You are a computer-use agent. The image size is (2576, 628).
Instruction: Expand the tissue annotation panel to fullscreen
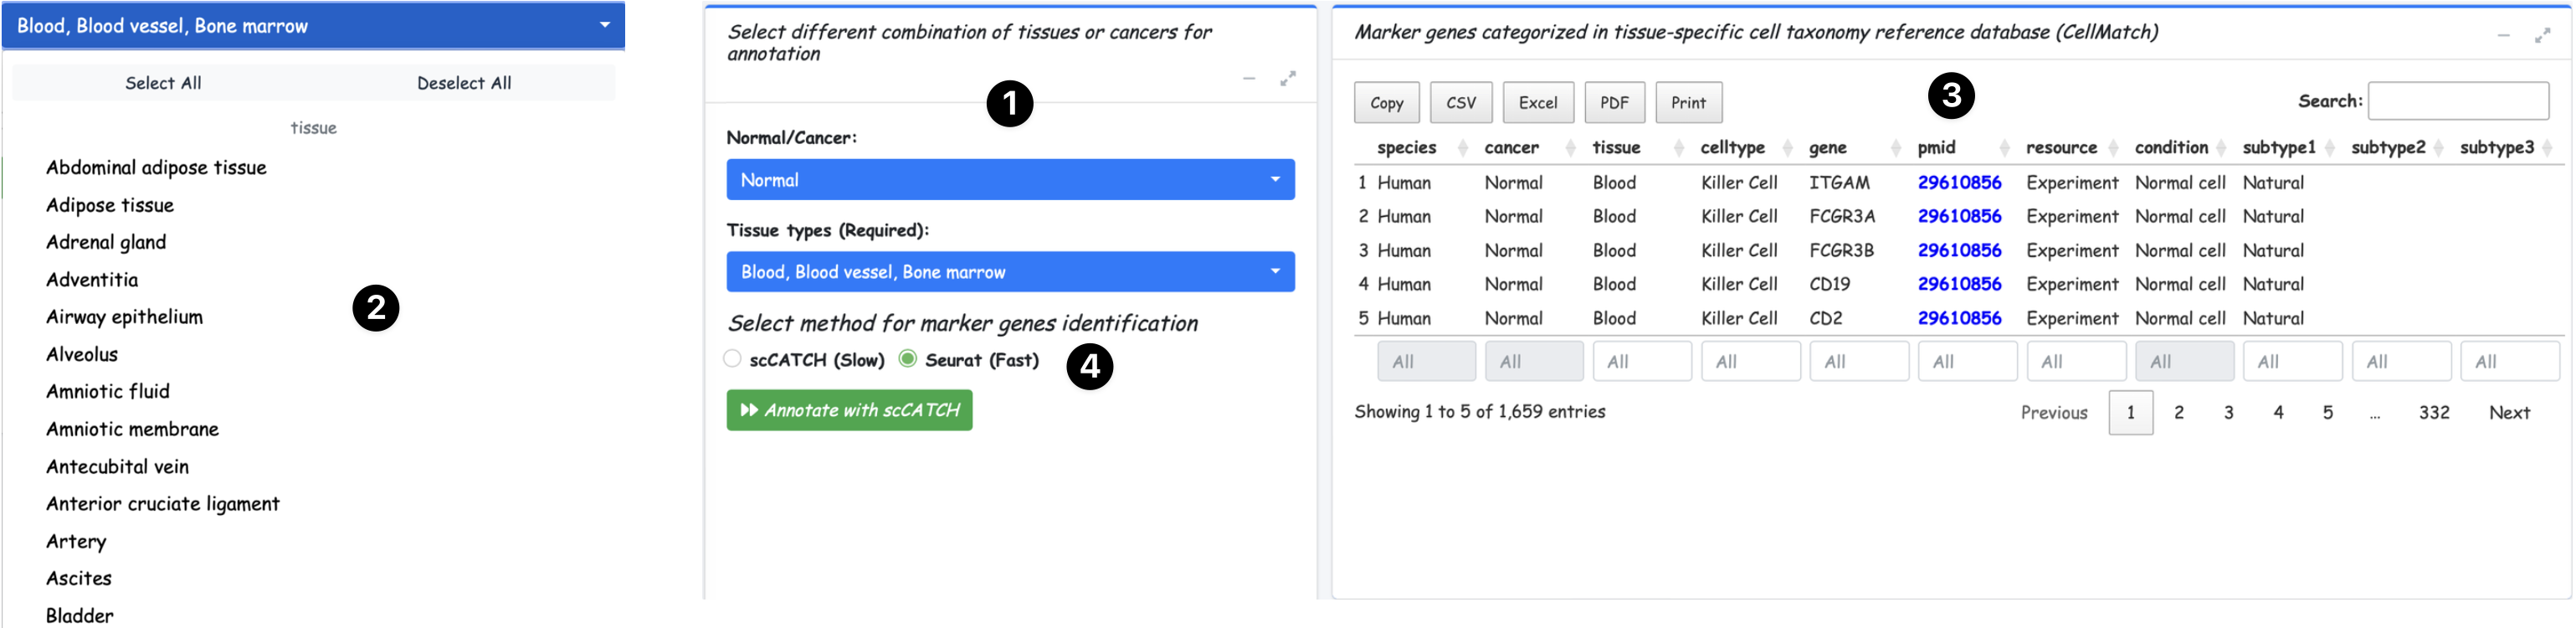(1288, 78)
